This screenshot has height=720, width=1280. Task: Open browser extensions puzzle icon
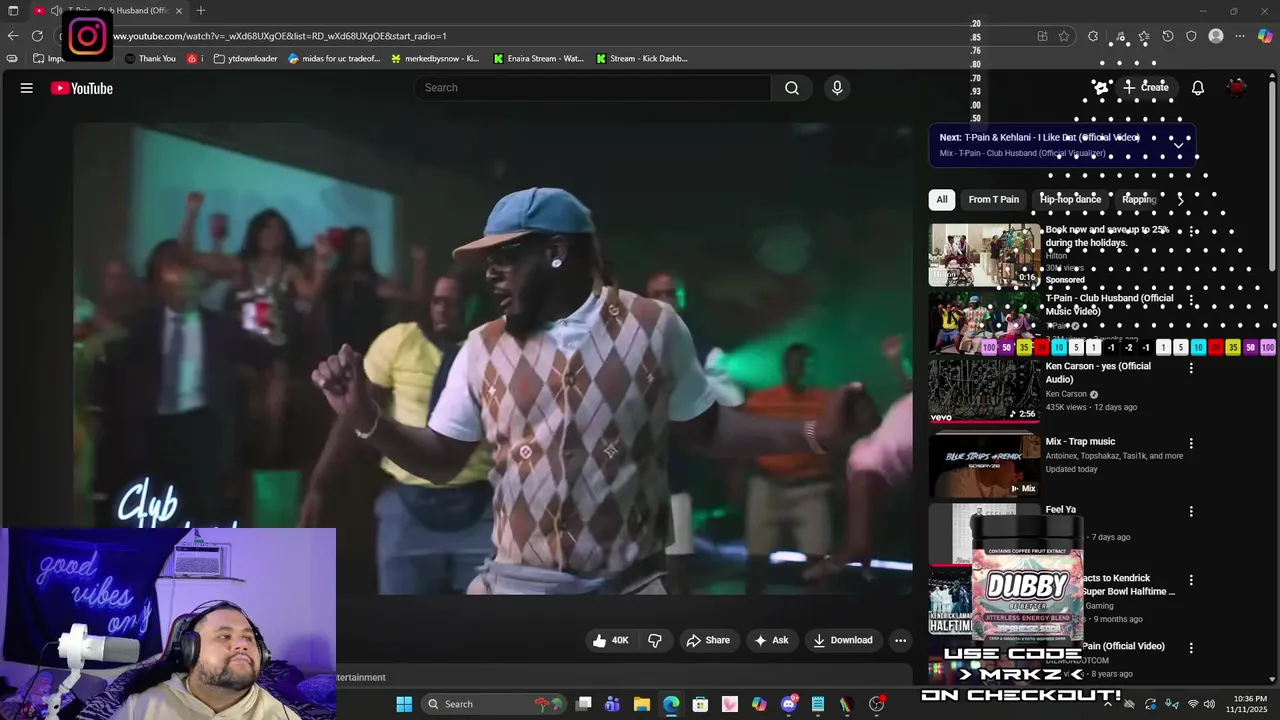pos(1093,36)
